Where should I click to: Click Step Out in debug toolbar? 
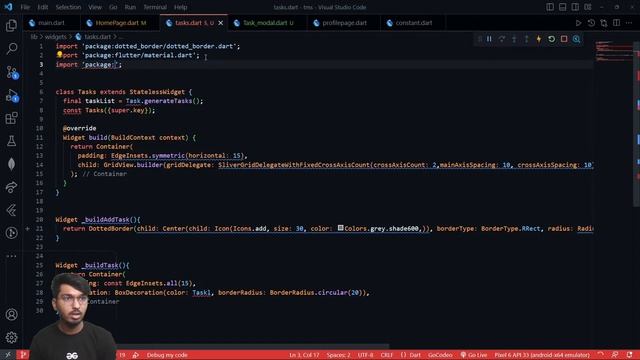pyautogui.click(x=527, y=39)
